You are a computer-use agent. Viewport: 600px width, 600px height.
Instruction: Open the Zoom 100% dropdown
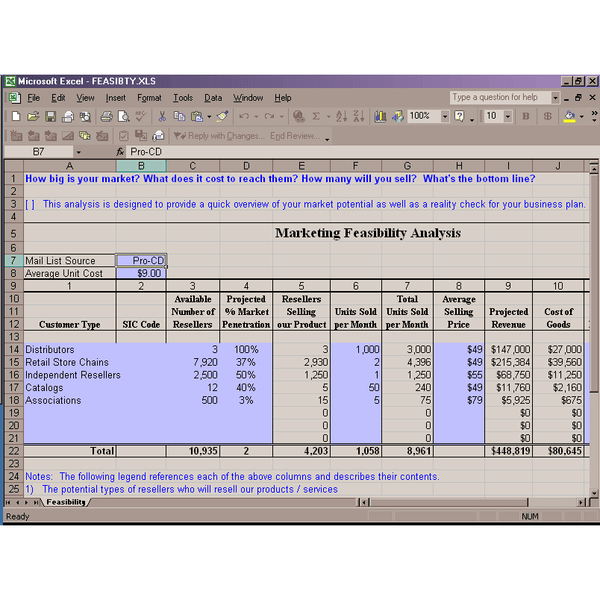pyautogui.click(x=445, y=116)
